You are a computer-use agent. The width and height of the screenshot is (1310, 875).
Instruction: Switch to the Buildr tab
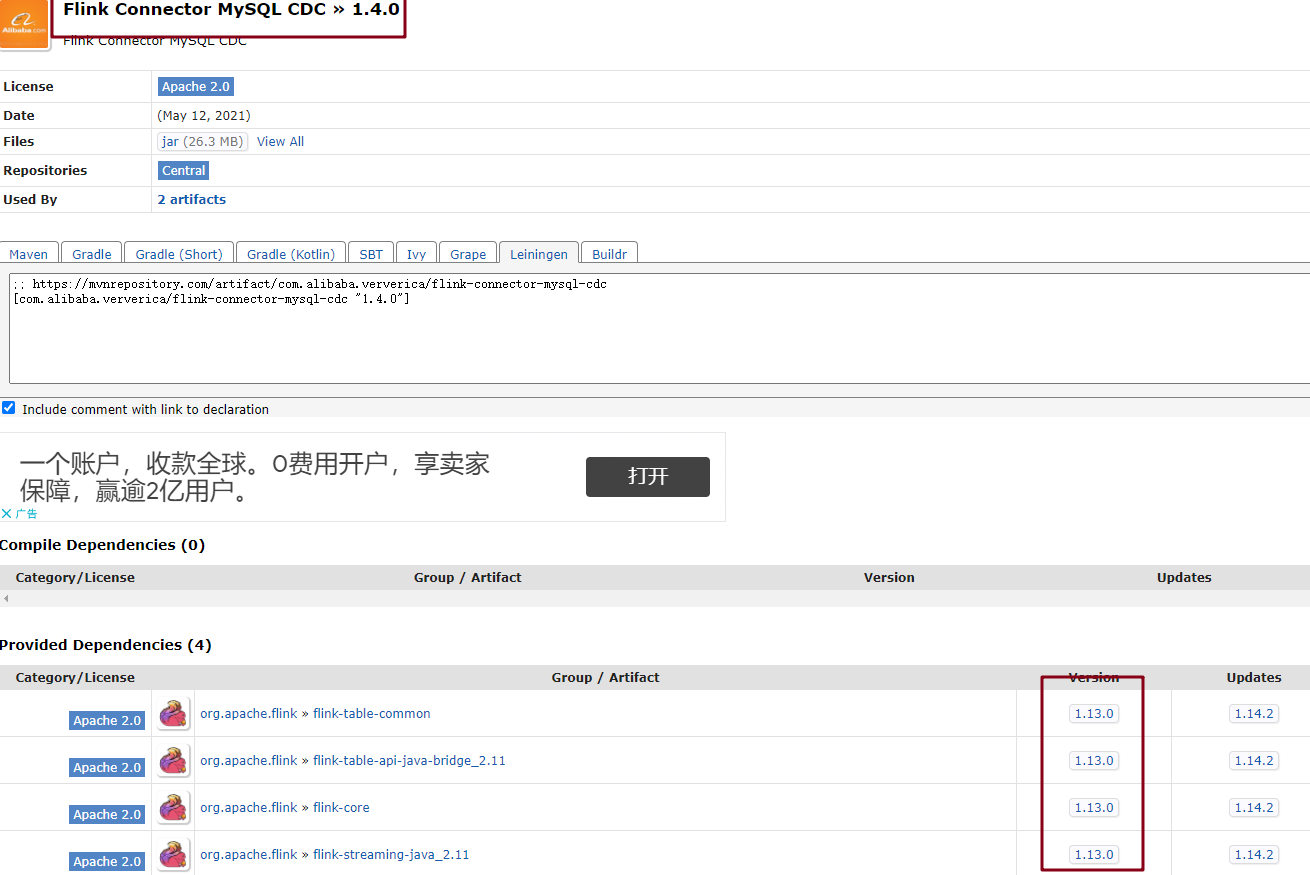click(x=608, y=253)
